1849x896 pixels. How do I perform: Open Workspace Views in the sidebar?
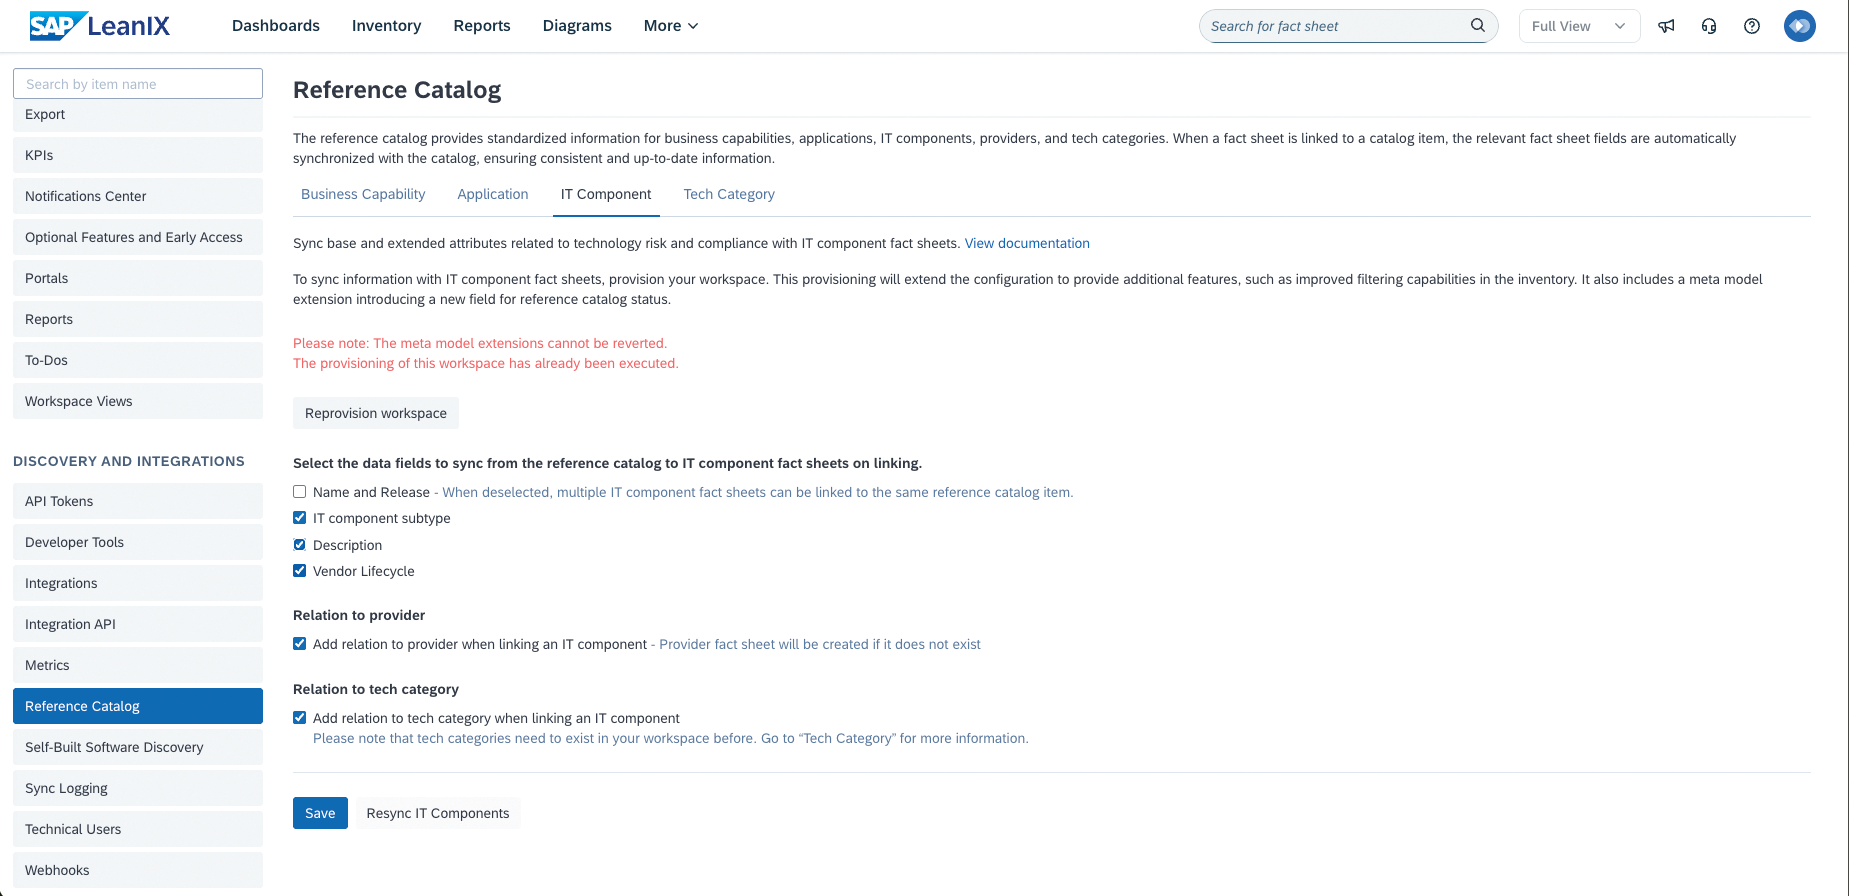pos(138,401)
